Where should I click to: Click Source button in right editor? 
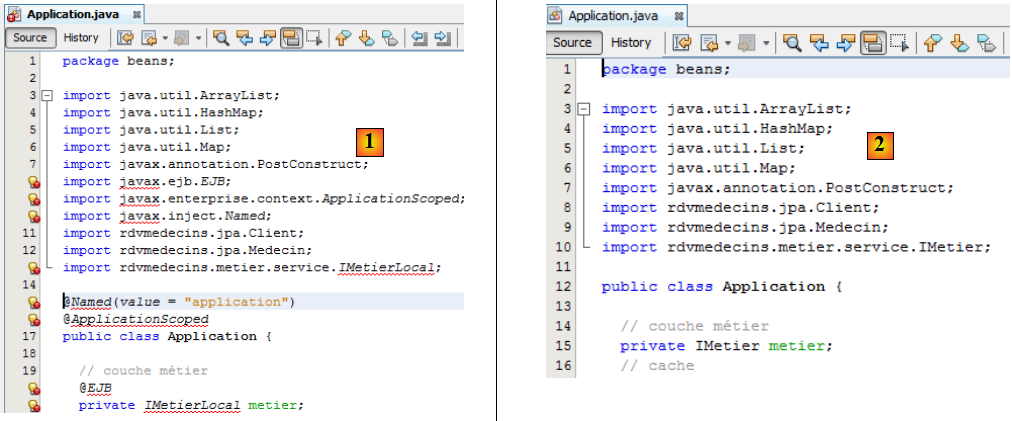pos(573,42)
